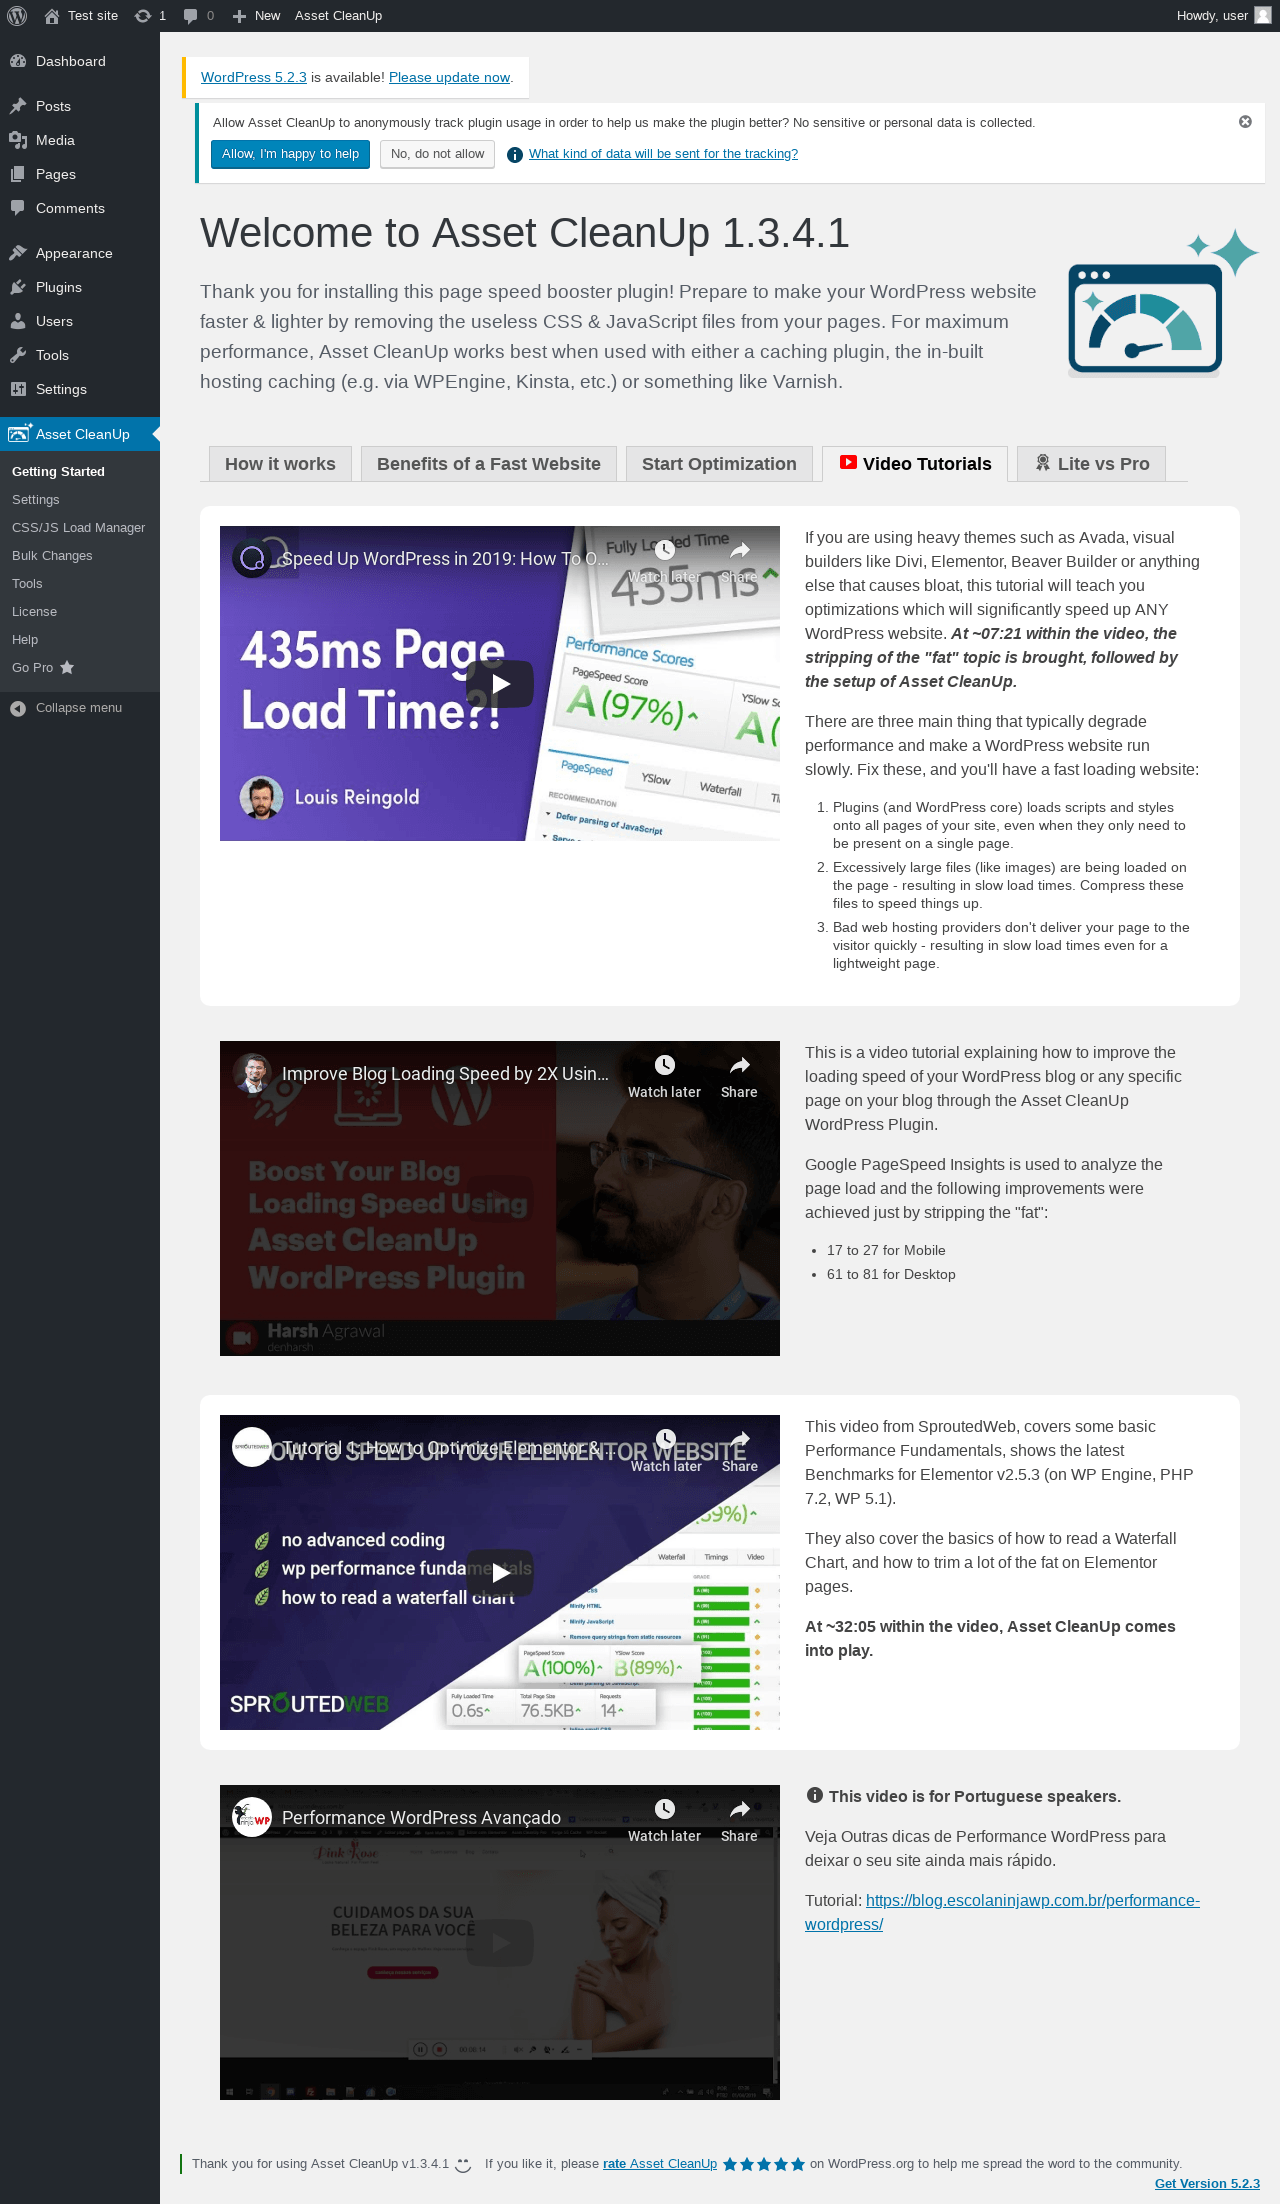Dismiss the tracking notice
Image resolution: width=1280 pixels, height=2204 pixels.
1245,122
